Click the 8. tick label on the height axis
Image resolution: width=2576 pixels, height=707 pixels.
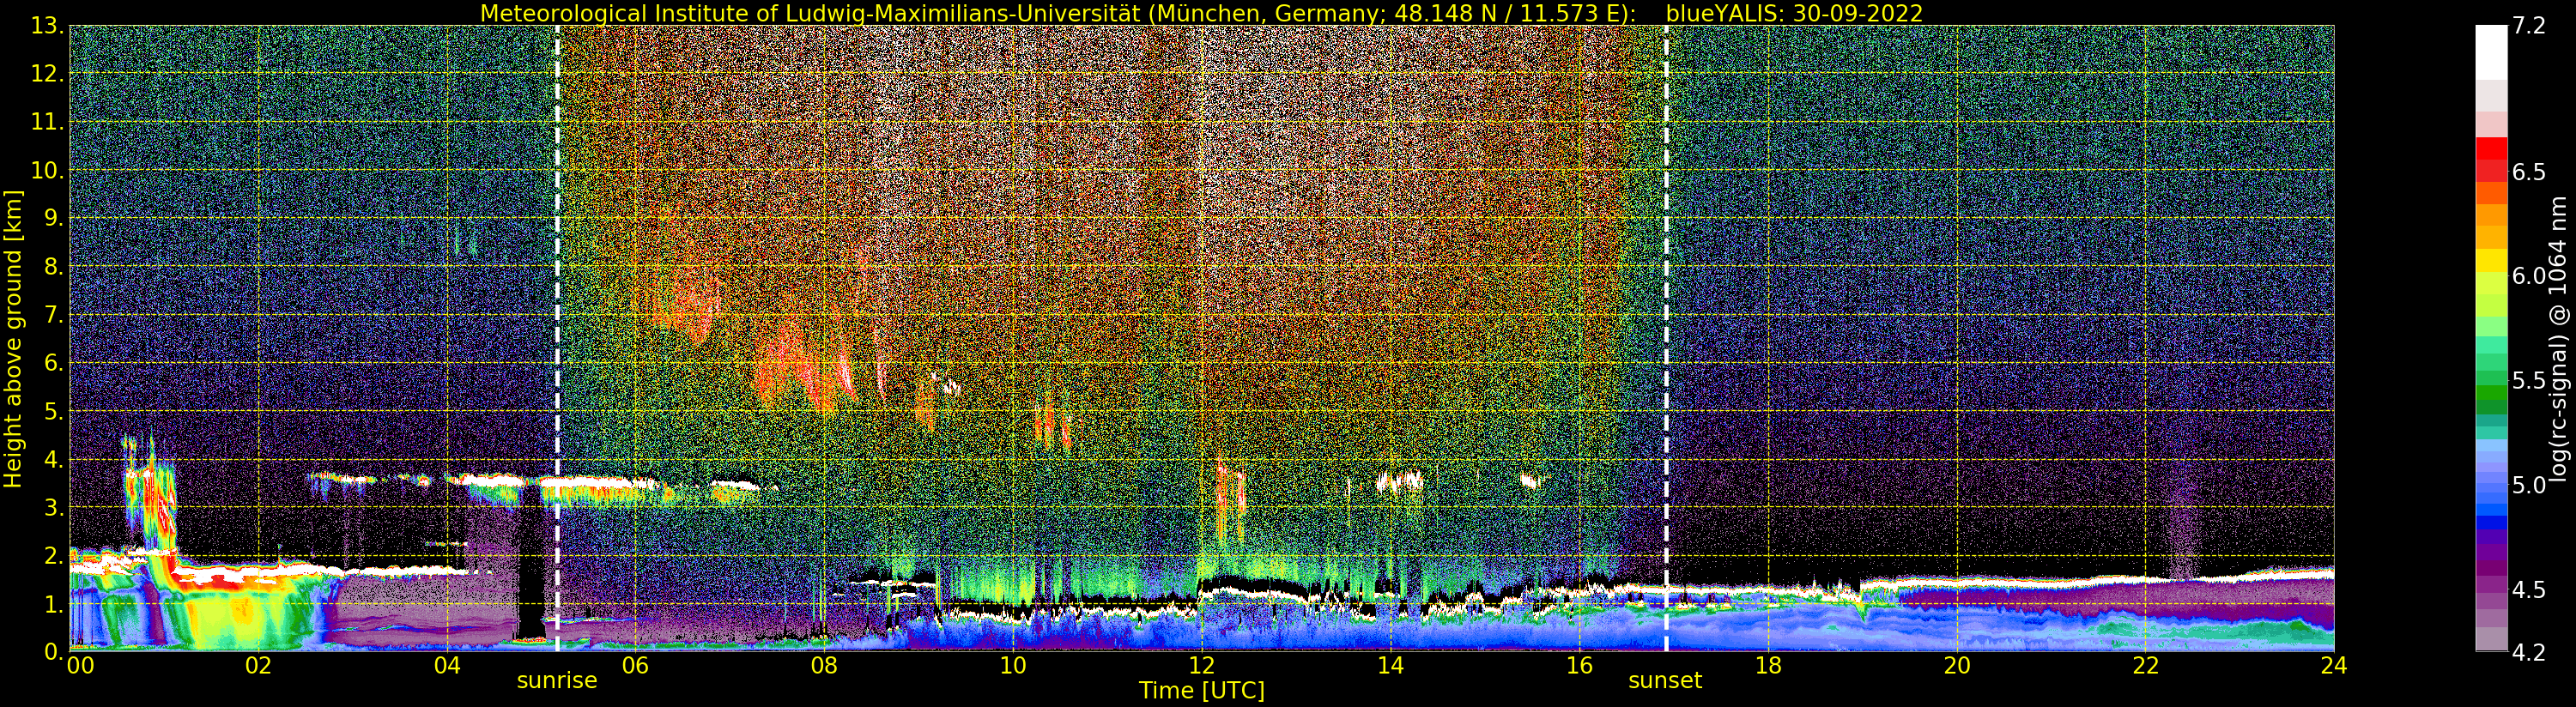coord(53,267)
